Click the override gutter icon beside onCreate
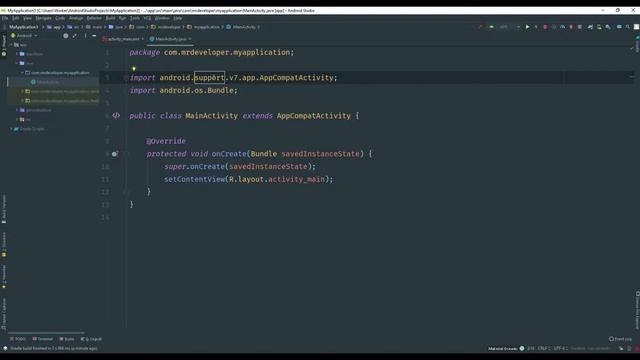The image size is (640, 360). point(115,154)
